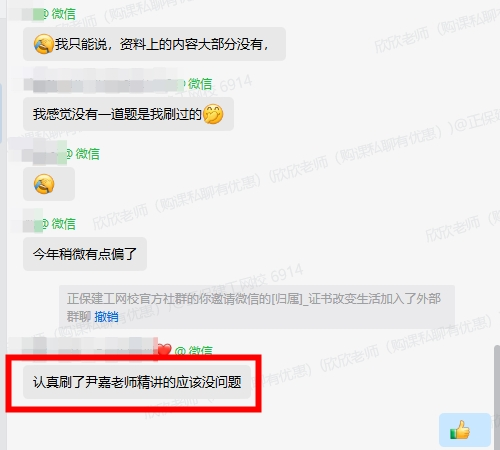This screenshot has width=500, height=450.
Task: Click the @微信 tag above the emoji-only message
Action: [x=83, y=154]
